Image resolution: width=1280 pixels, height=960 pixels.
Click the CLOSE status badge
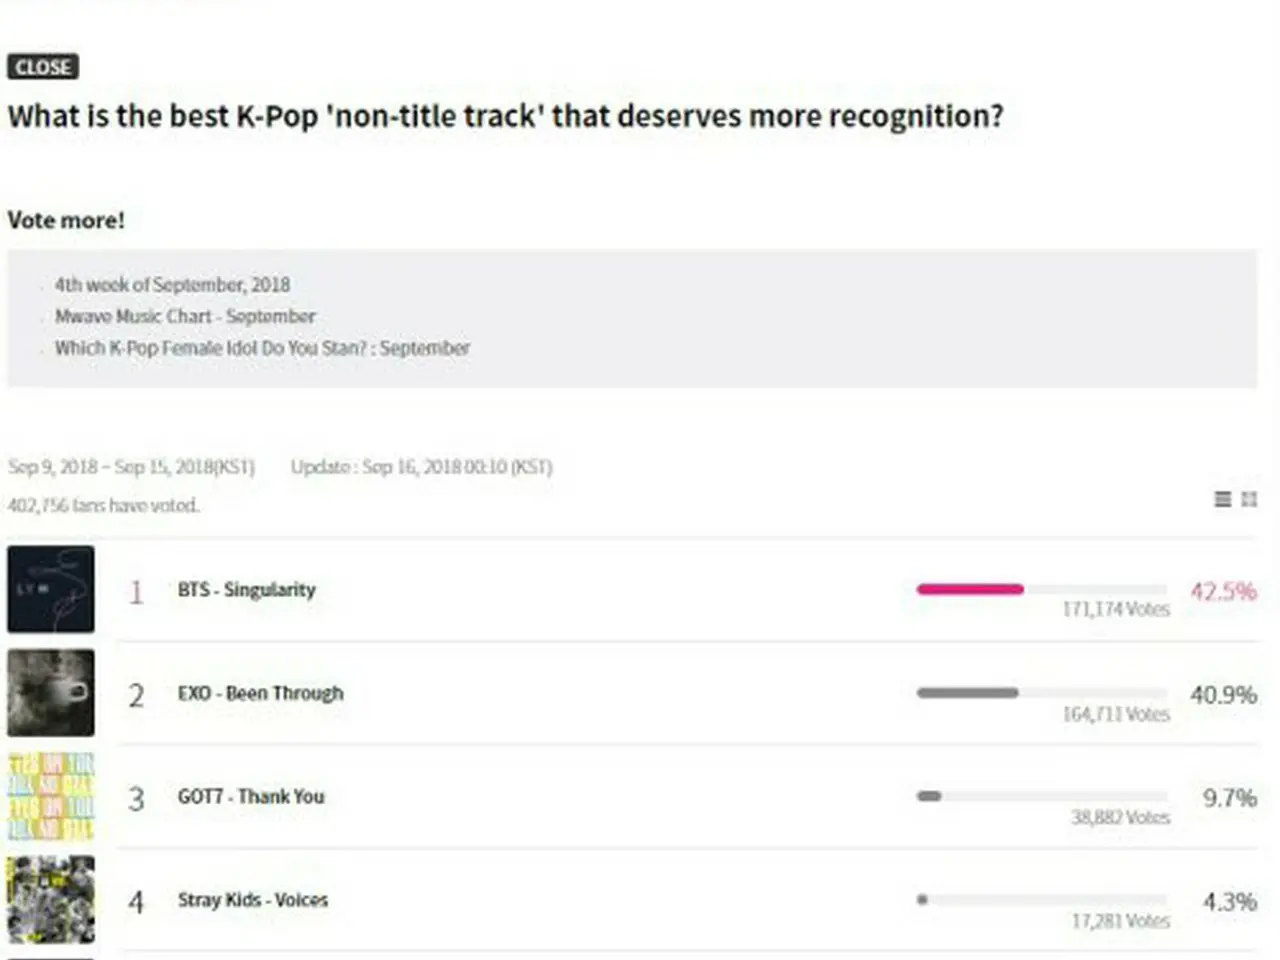pos(43,67)
